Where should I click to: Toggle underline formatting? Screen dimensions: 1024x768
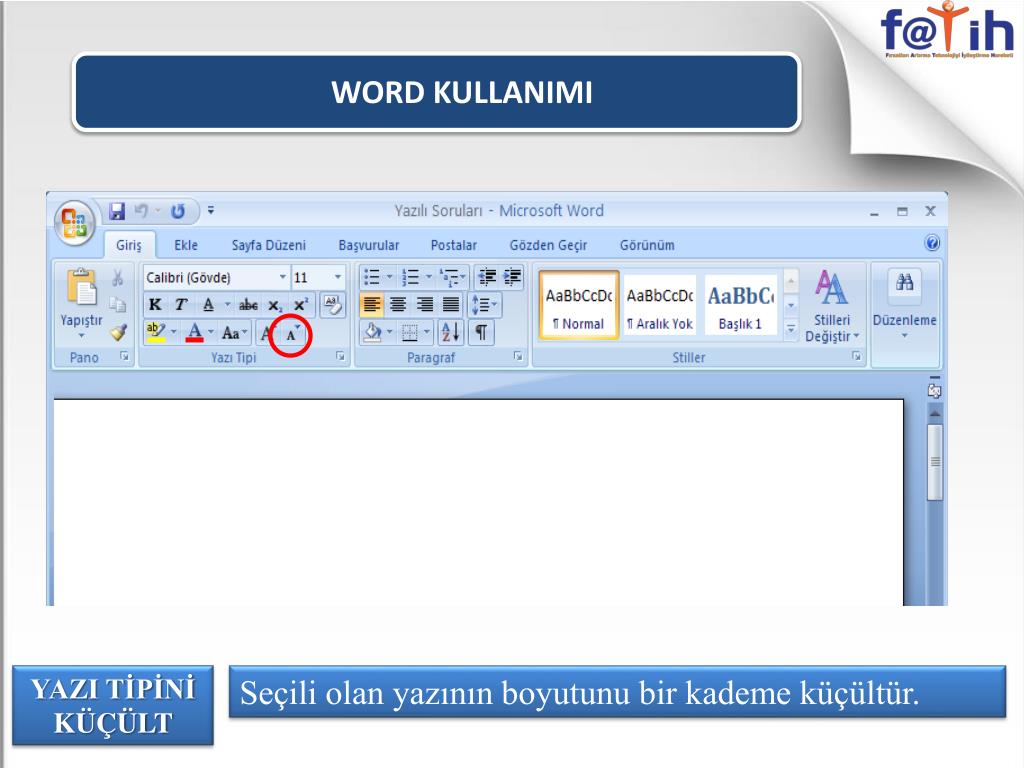point(208,304)
